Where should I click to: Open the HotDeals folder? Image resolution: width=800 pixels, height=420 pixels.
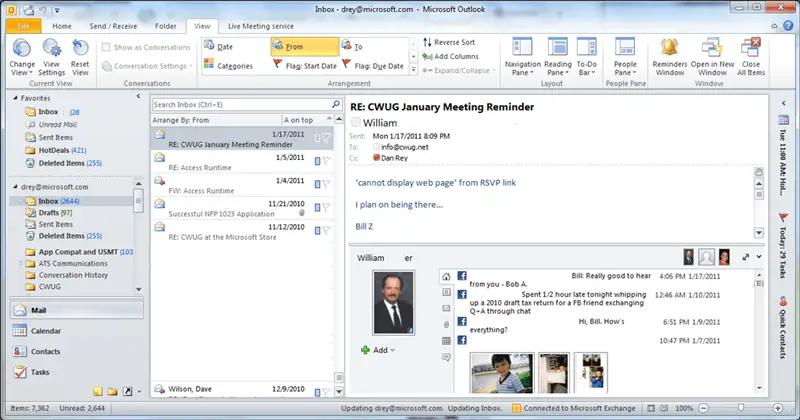(x=54, y=151)
